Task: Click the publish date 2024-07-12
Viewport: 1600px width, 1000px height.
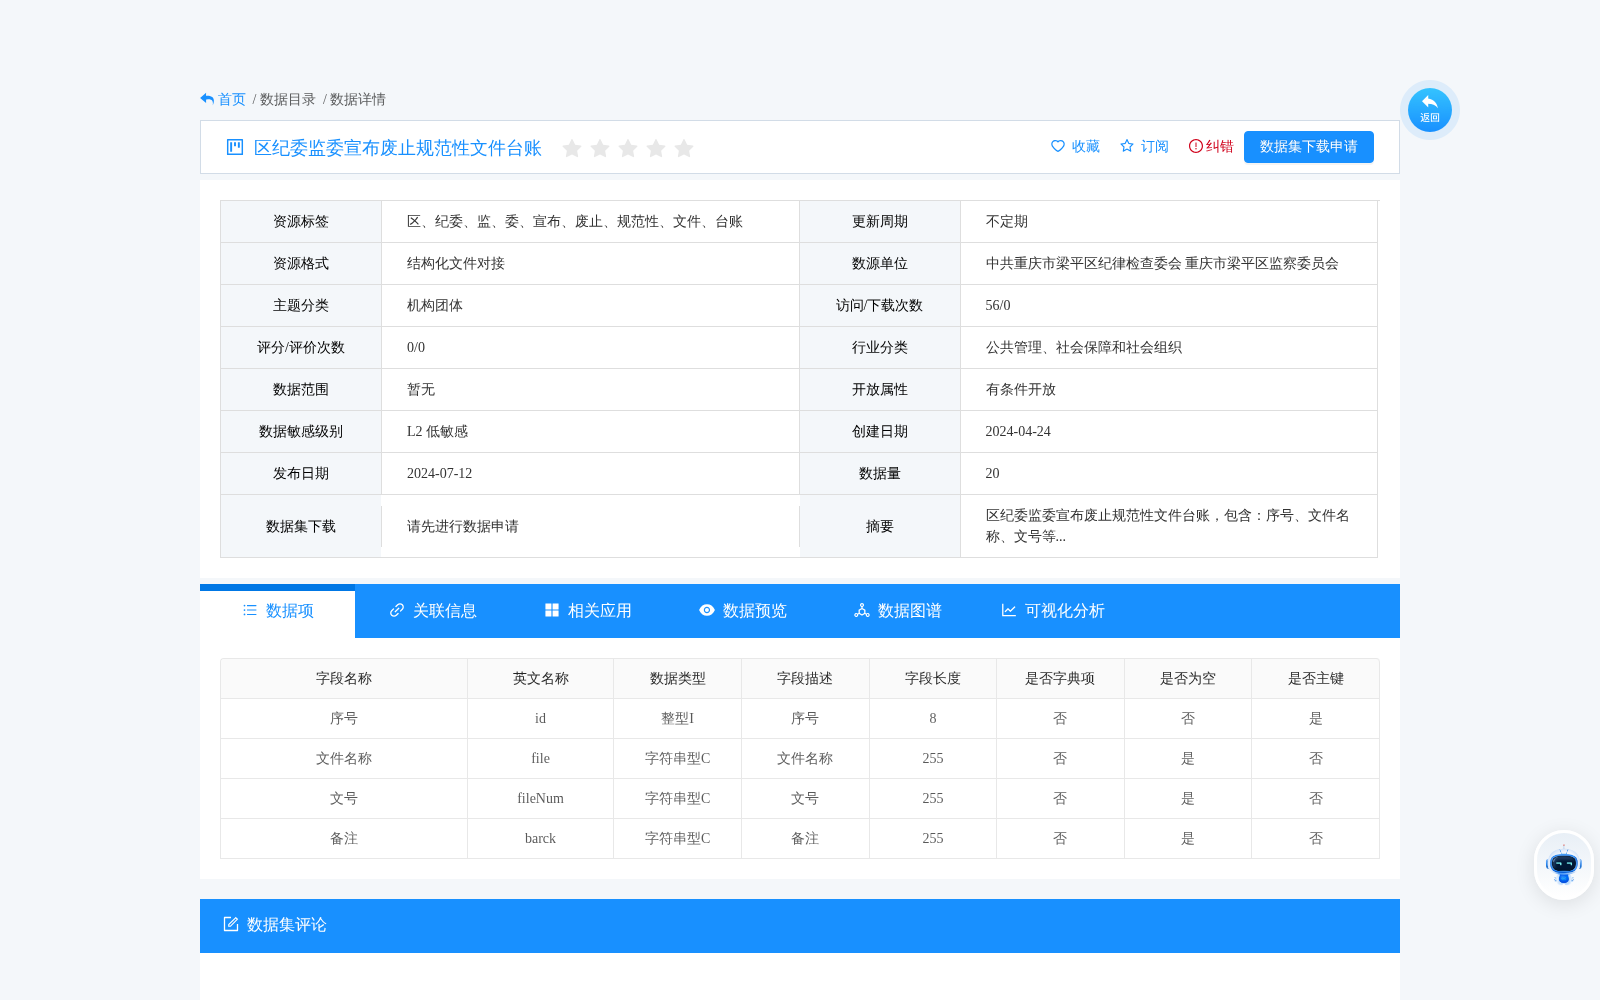Action: 439,474
